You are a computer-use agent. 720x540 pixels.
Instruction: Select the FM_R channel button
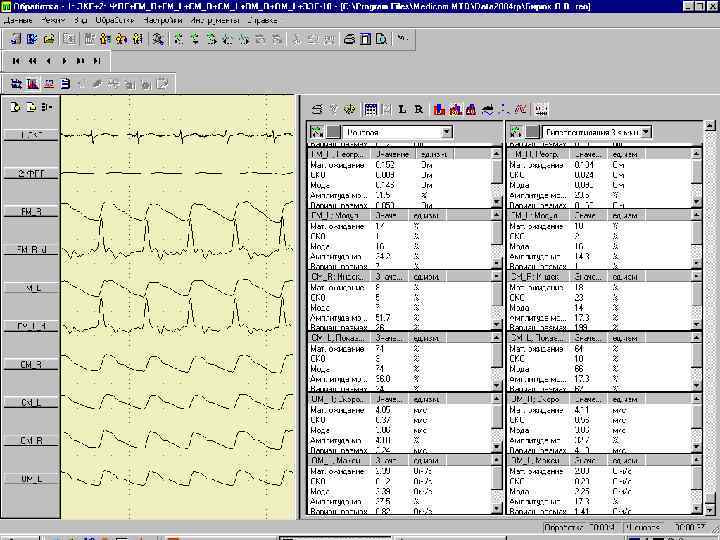[x=31, y=212]
